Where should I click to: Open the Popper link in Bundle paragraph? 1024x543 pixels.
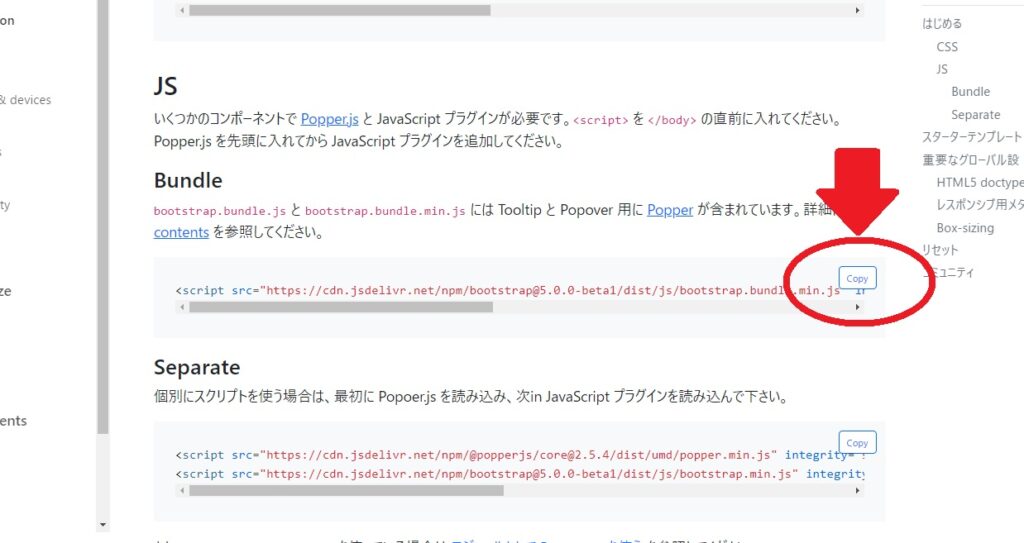pos(669,210)
